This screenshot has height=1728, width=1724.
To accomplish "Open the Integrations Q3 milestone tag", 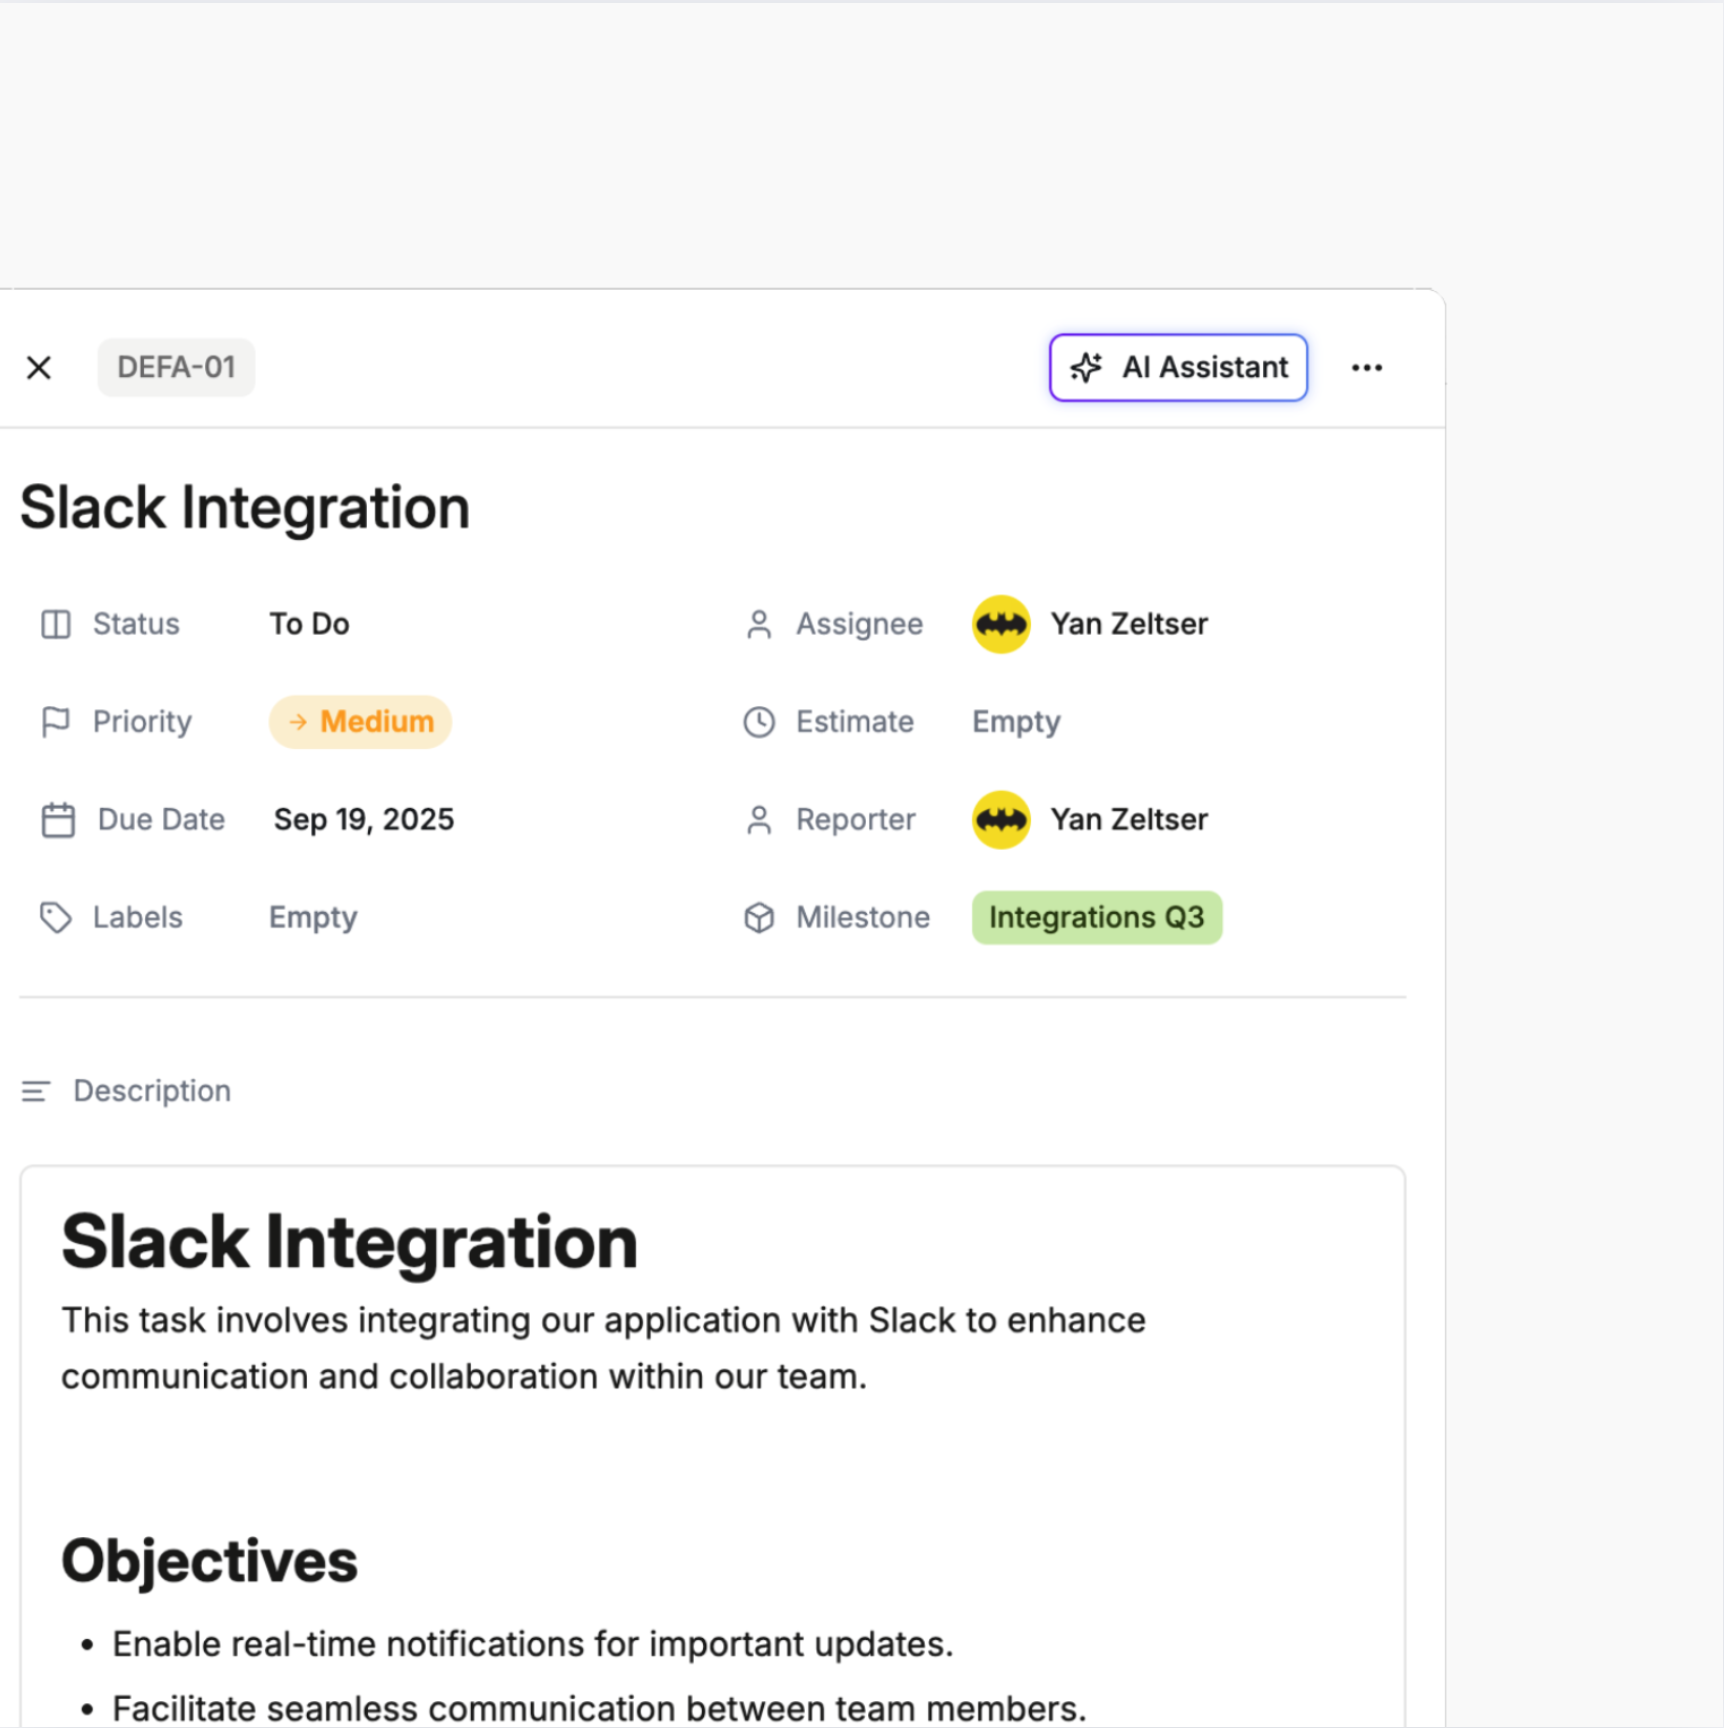I will click(1097, 917).
